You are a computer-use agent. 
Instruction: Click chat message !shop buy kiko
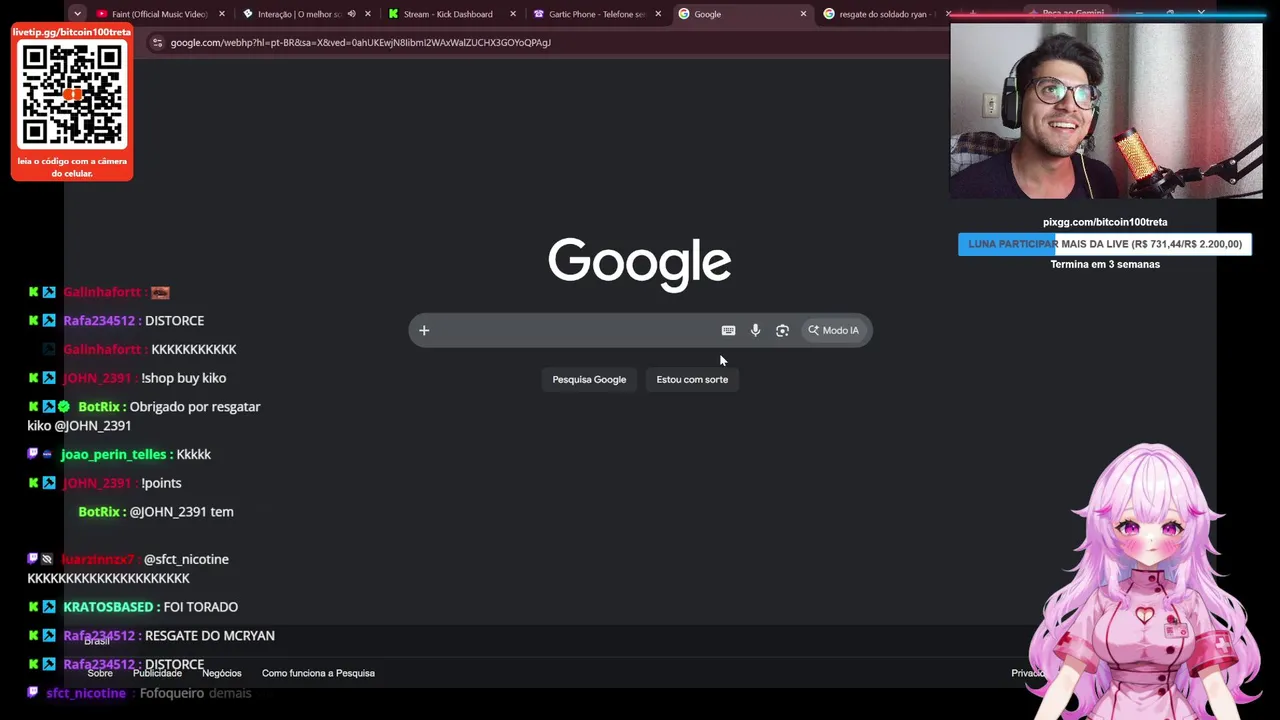coord(184,378)
